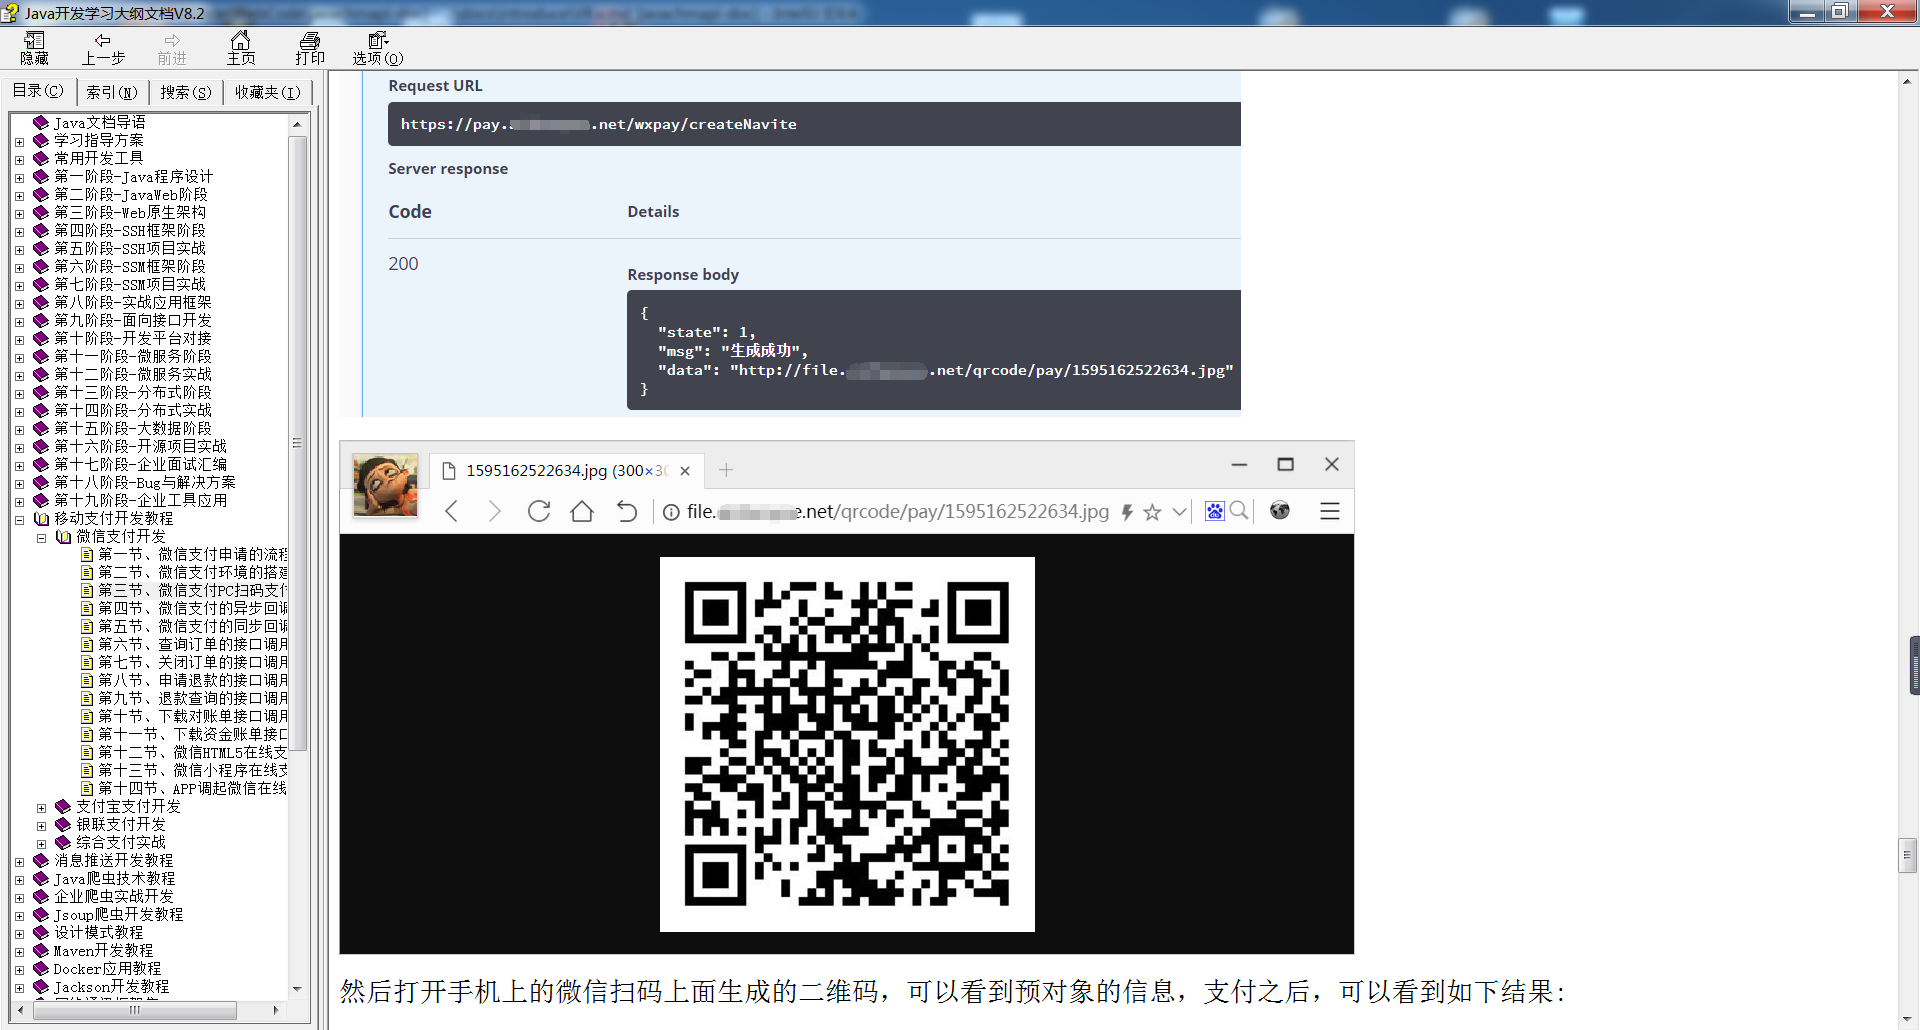Select the 1595162522634.jpg browser tab
The height and width of the screenshot is (1030, 1920).
[x=567, y=470]
